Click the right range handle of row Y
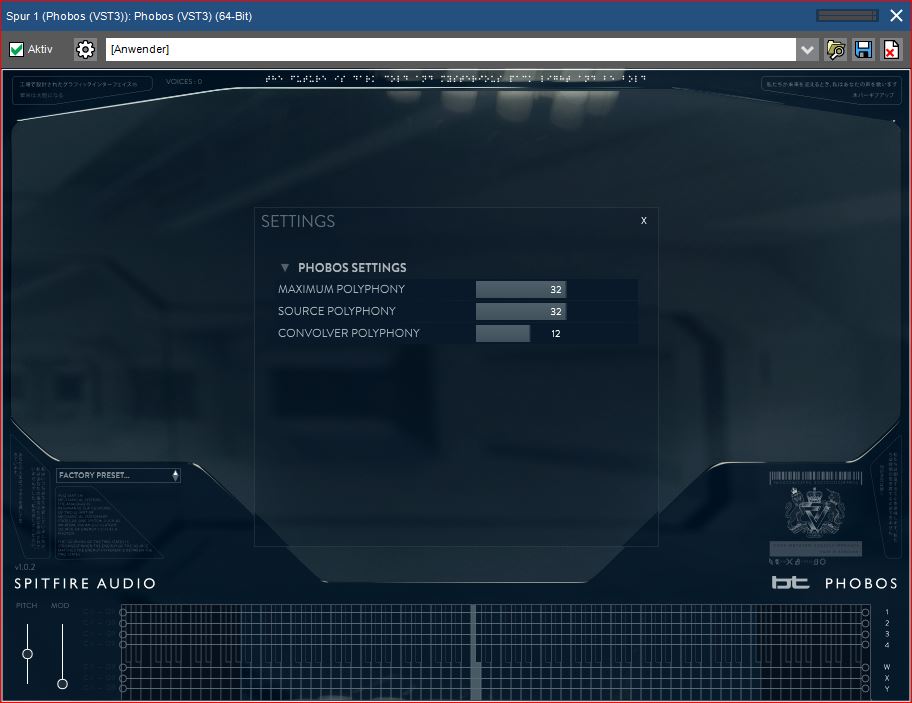This screenshot has height=703, width=912. pyautogui.click(x=865, y=688)
